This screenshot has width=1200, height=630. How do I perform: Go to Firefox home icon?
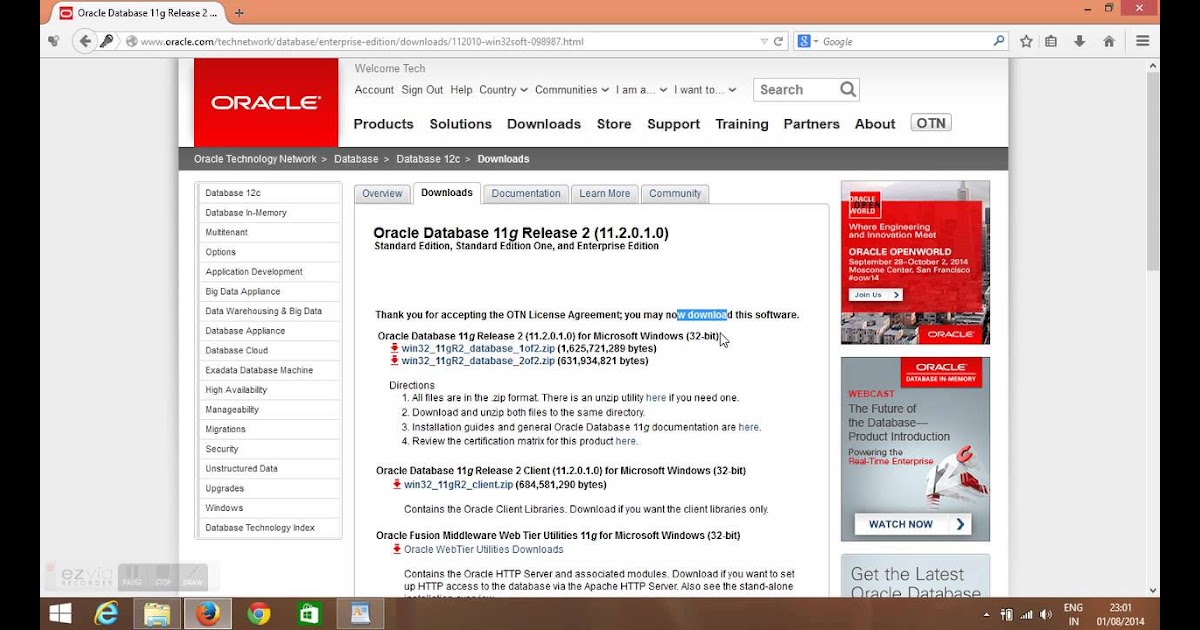point(1109,41)
